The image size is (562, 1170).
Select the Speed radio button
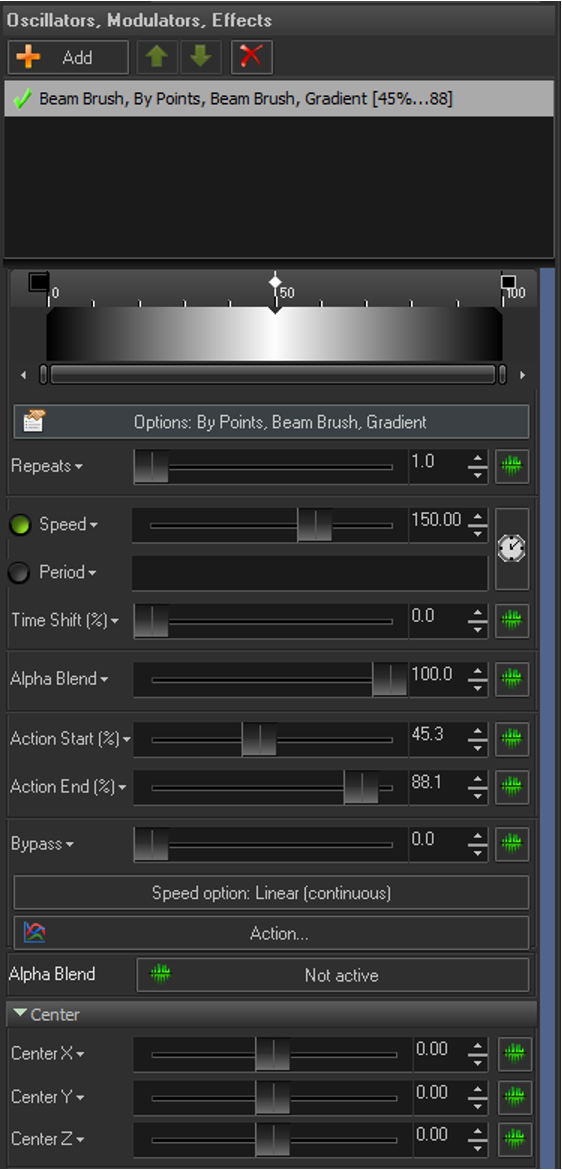click(x=19, y=525)
